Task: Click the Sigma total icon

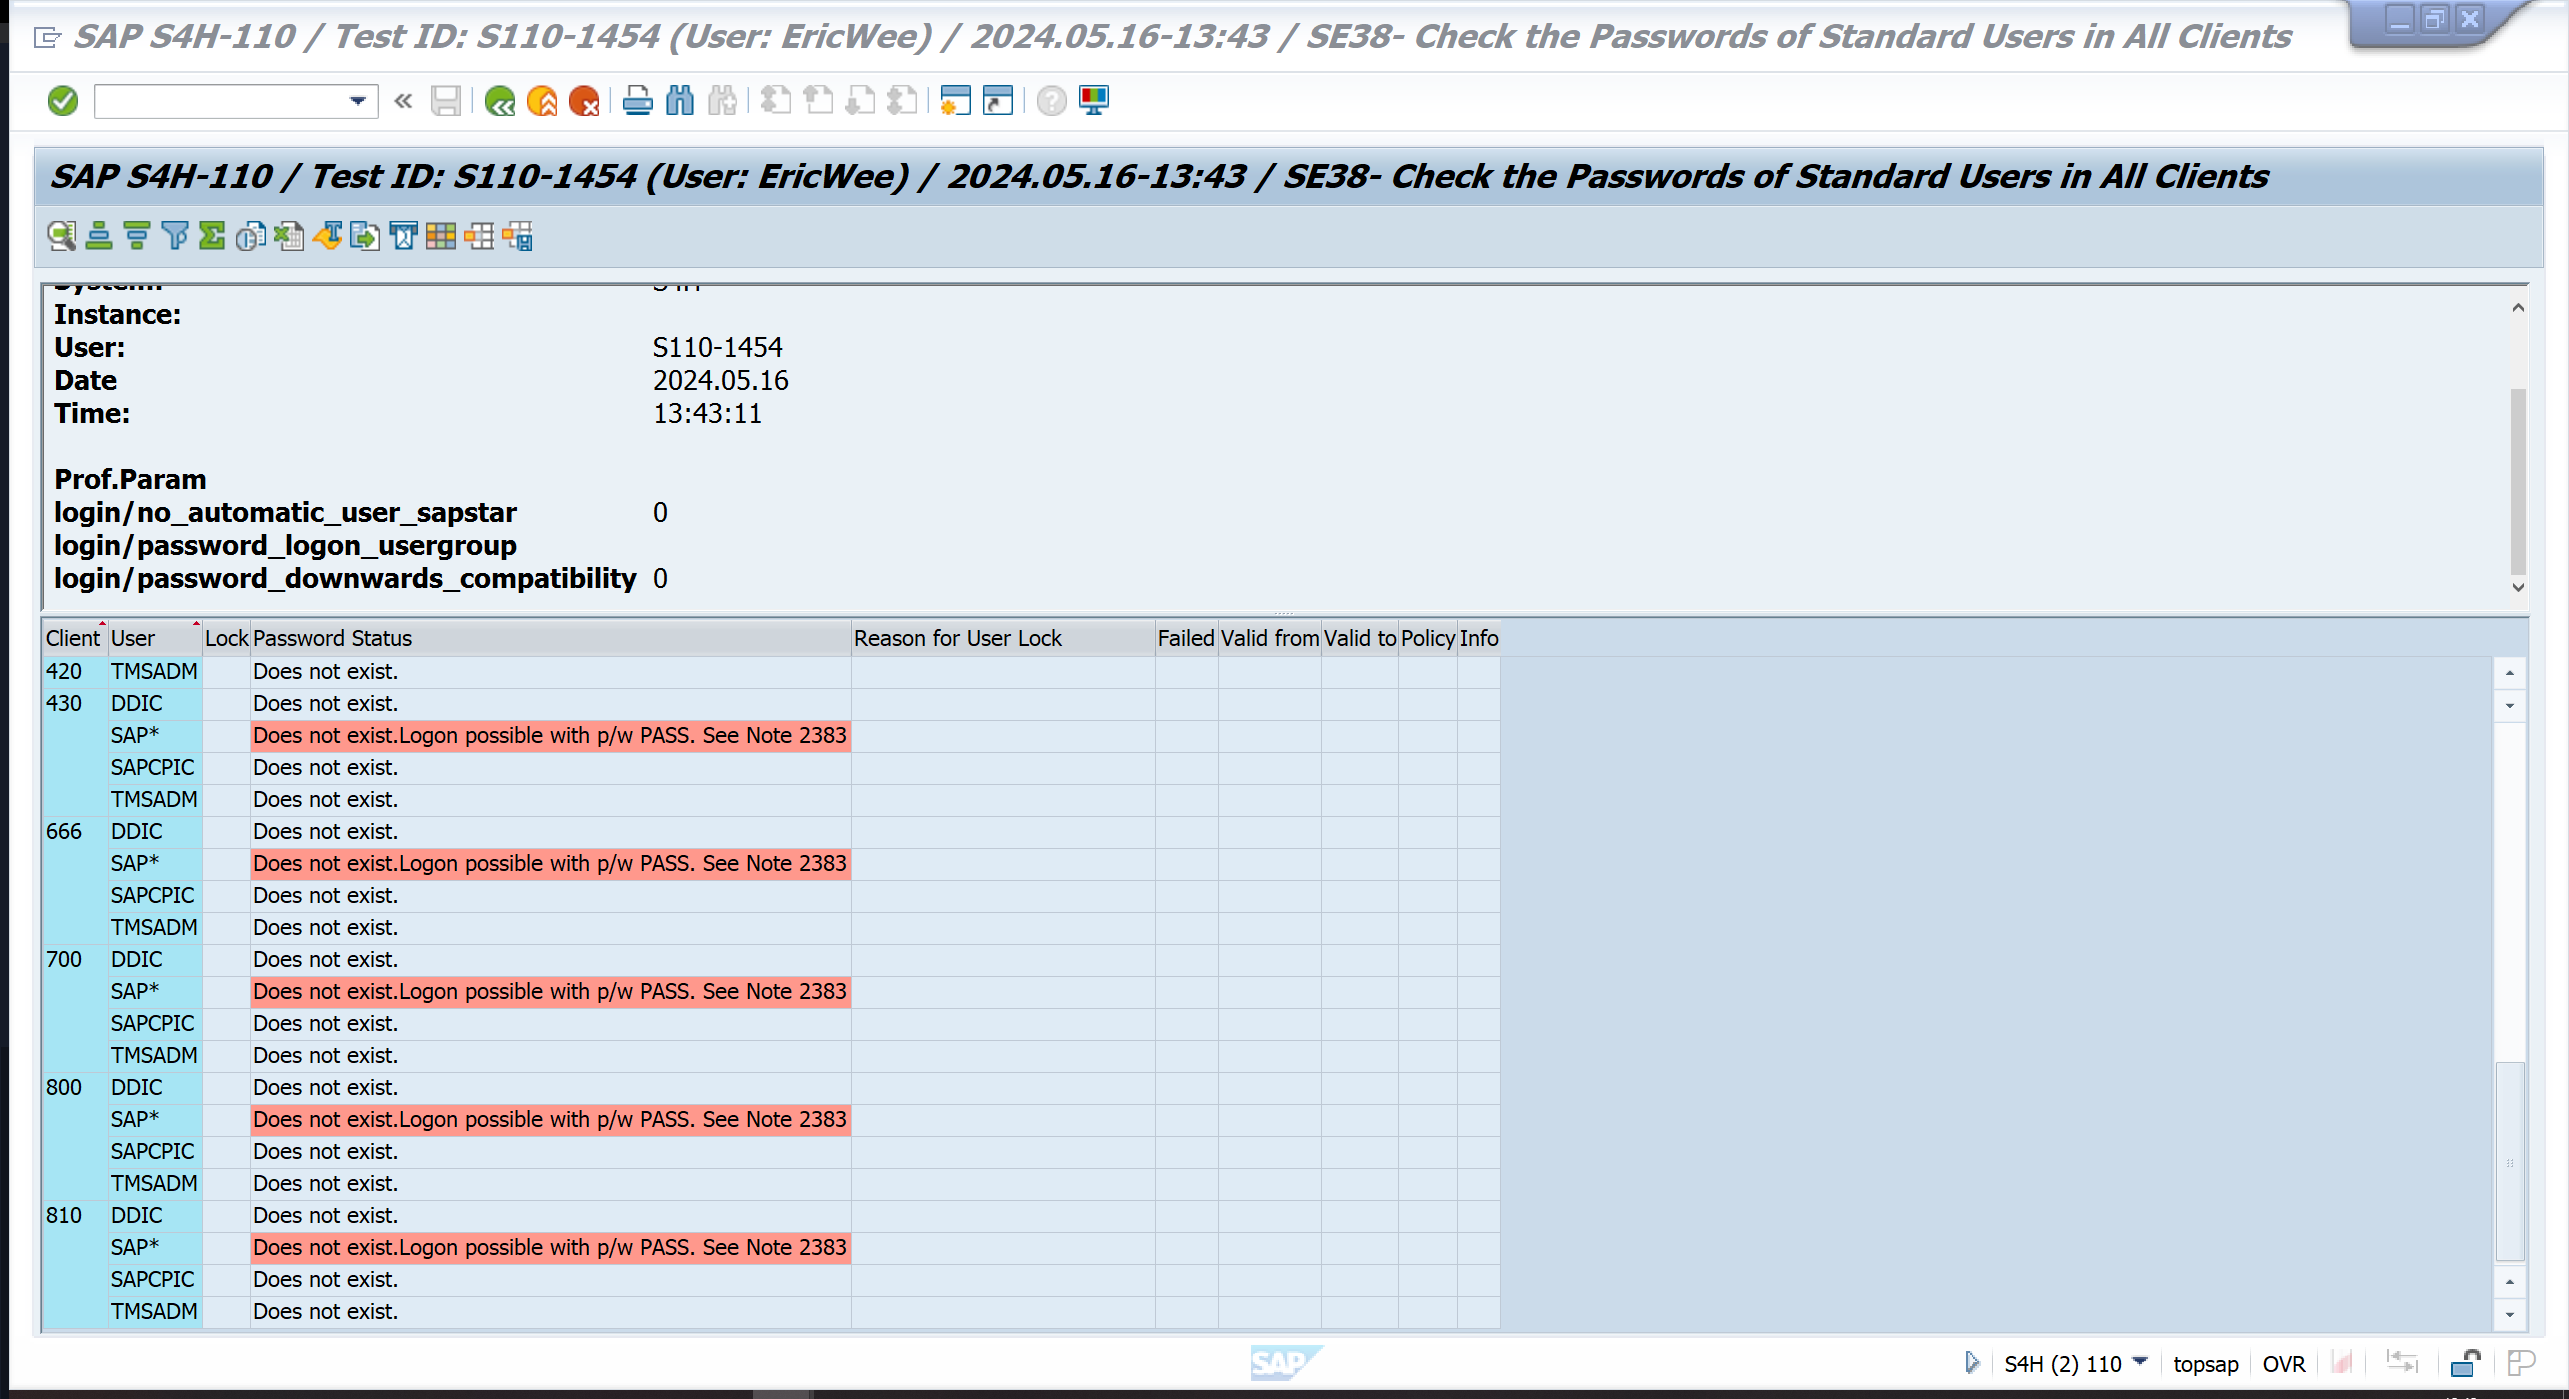Action: click(x=212, y=236)
